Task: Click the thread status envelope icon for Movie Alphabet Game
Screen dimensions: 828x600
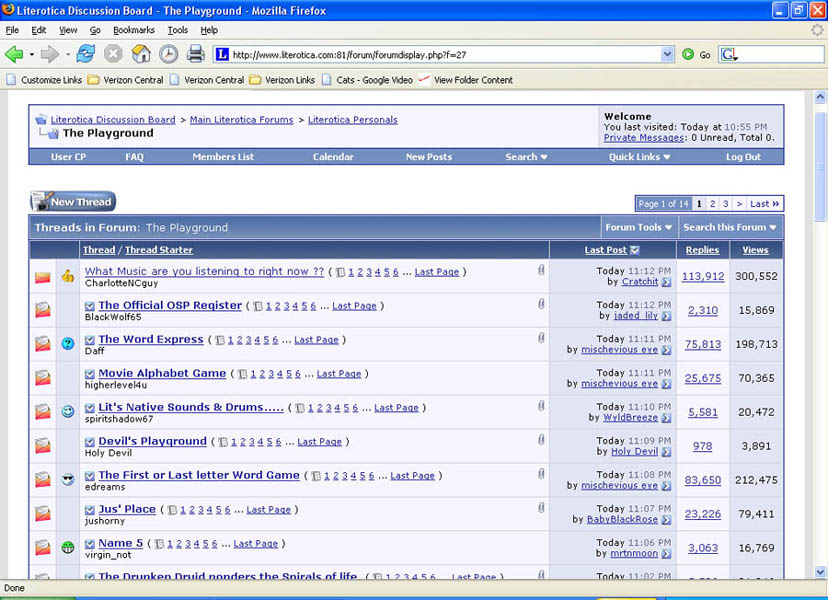Action: 43,378
